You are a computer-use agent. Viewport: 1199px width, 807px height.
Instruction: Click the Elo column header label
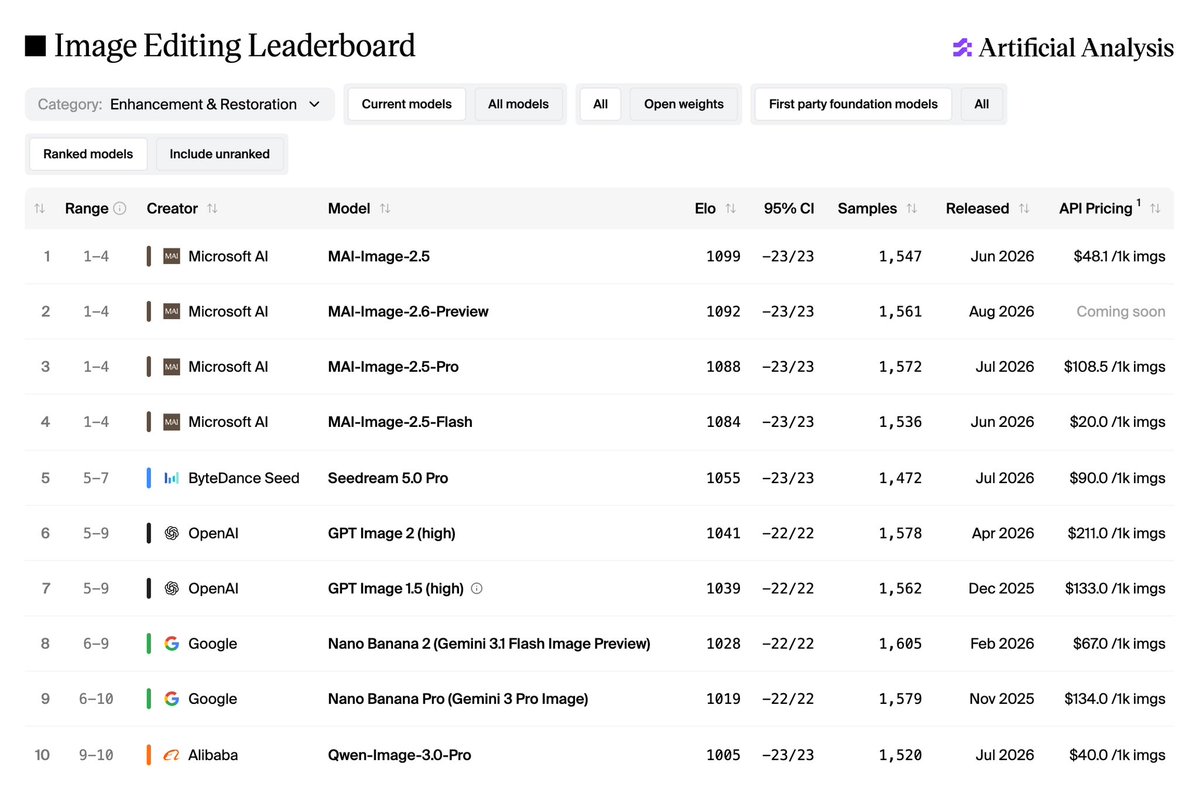[705, 208]
